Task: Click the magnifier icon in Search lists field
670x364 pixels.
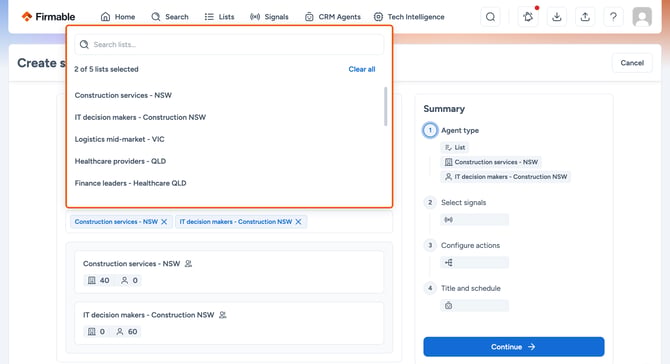Action: pyautogui.click(x=84, y=44)
